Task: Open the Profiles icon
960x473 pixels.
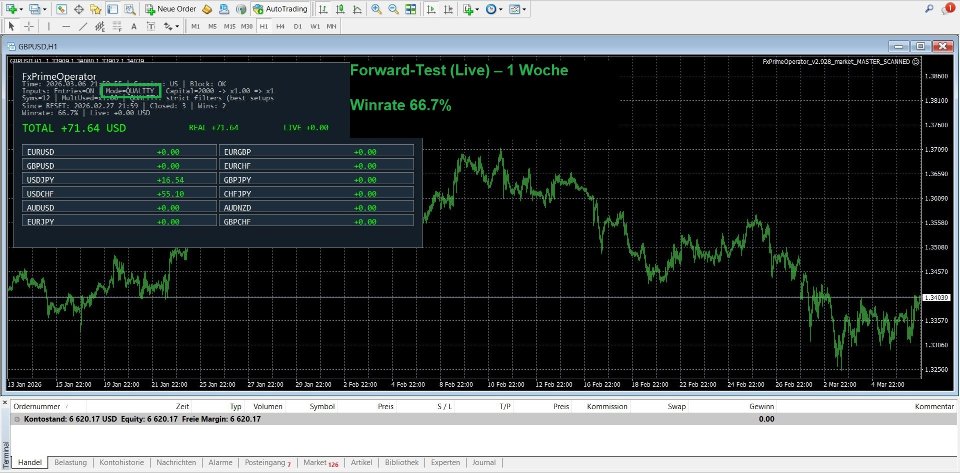Action: point(34,9)
